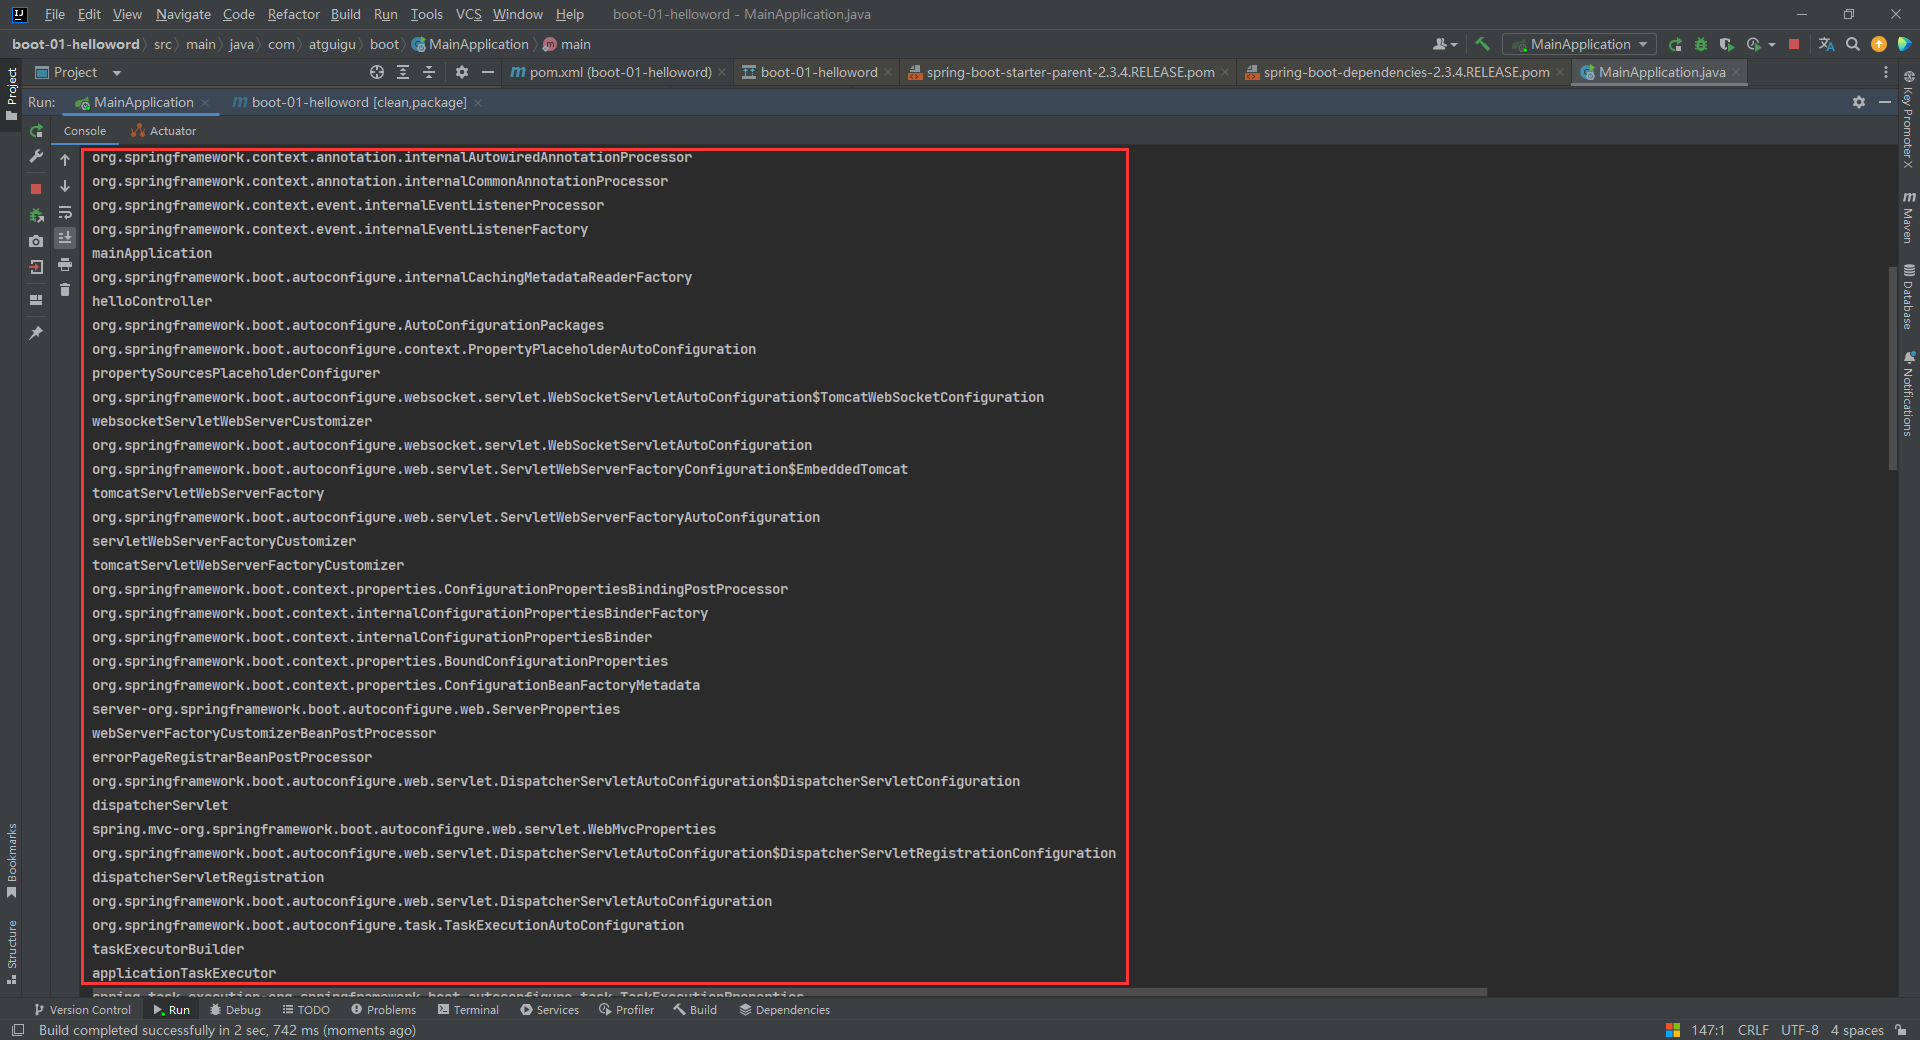Viewport: 1920px width, 1040px height.
Task: Toggle pin tab in Run panel
Action: coord(36,333)
